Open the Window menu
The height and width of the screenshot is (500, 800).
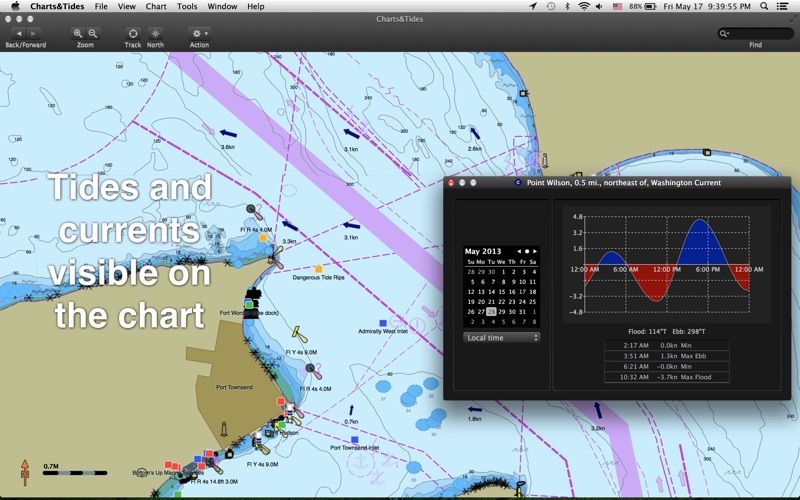click(222, 7)
